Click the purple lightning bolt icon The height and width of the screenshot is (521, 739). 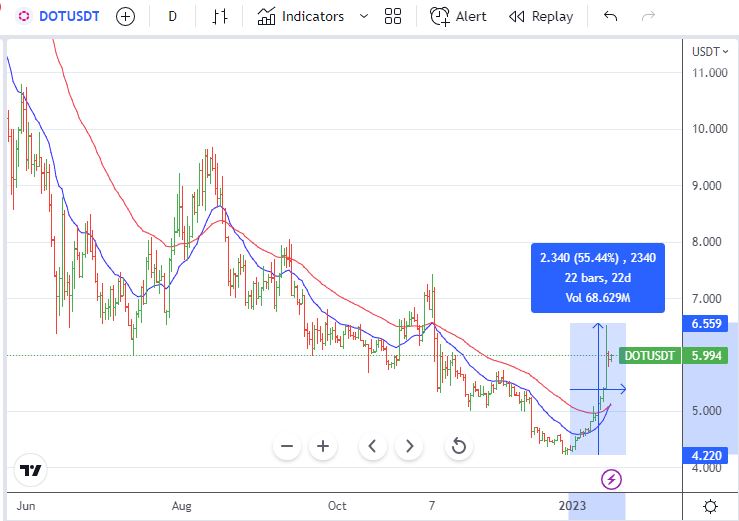pos(611,480)
